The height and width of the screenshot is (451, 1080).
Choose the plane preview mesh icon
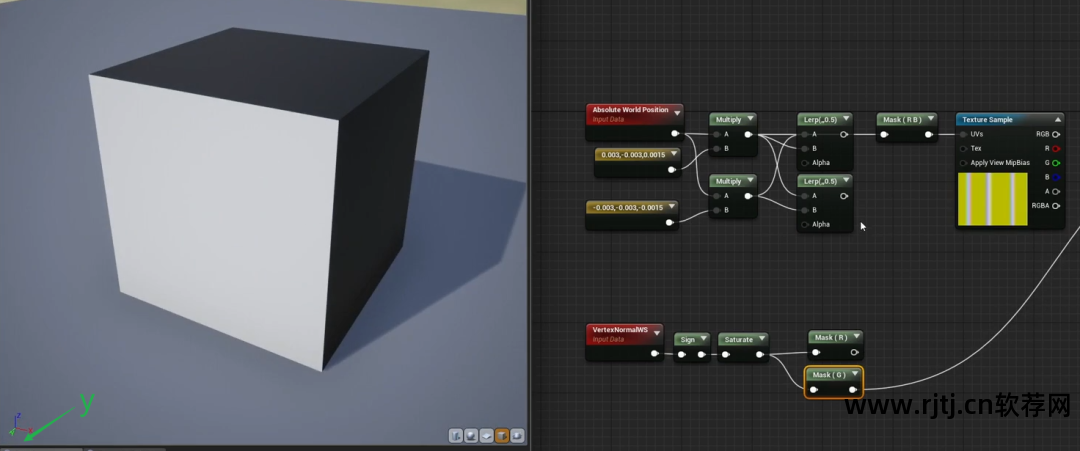click(486, 436)
